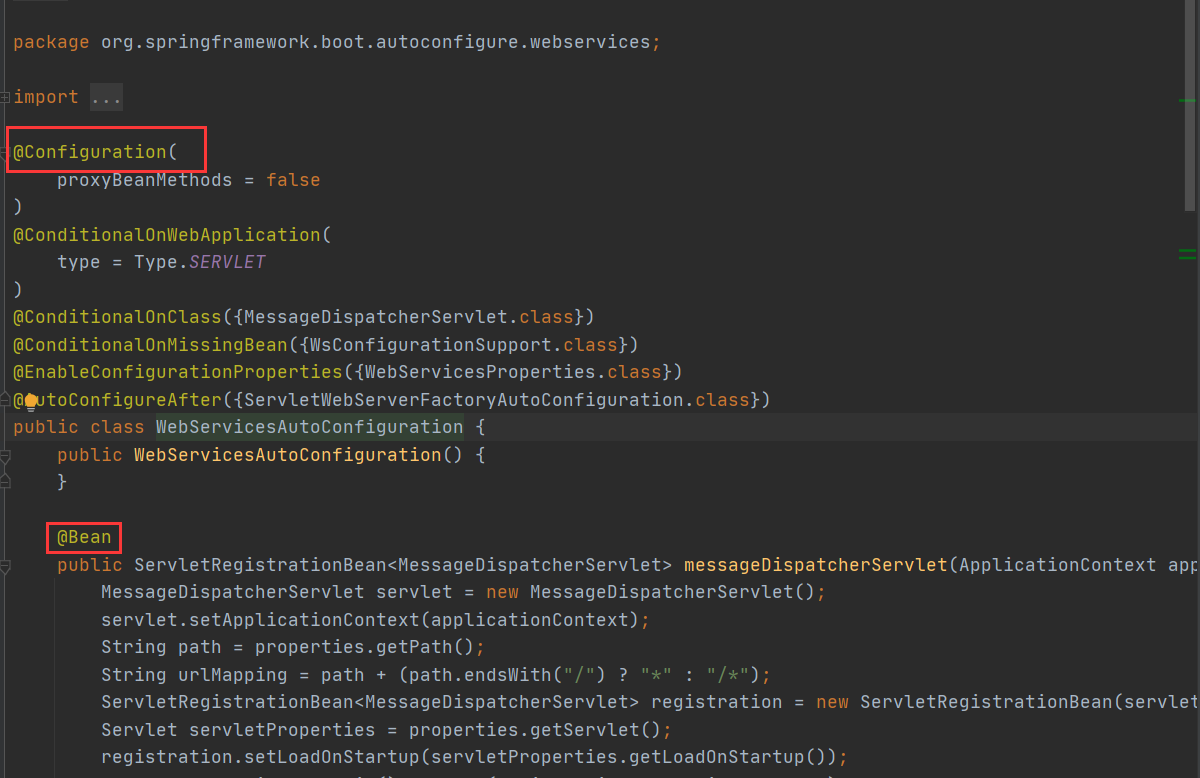Viewport: 1200px width, 778px height.
Task: Click the Type.SERVLET constant
Action: click(200, 262)
